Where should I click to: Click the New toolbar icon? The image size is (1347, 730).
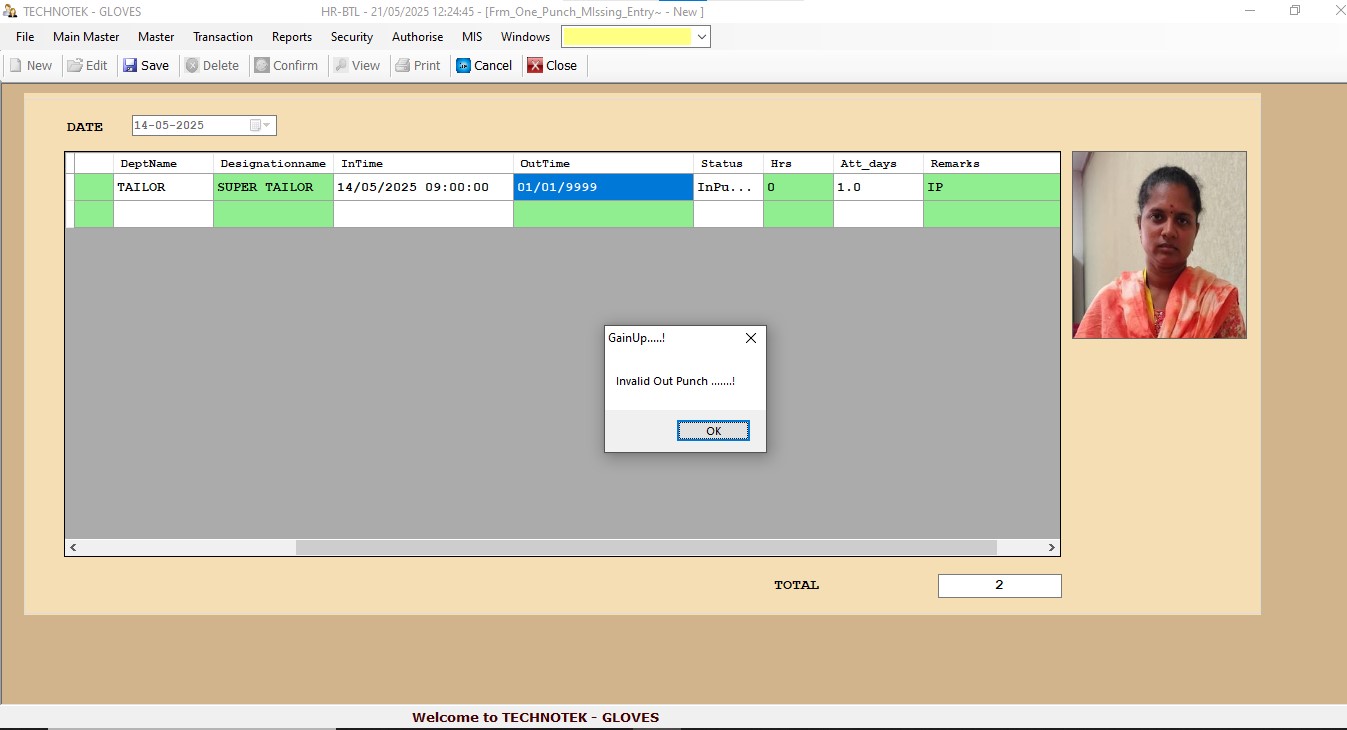[16, 66]
